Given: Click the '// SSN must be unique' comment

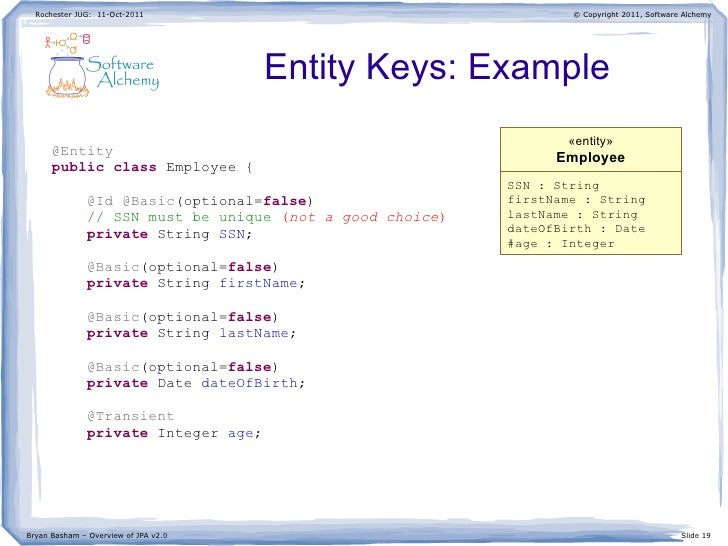Looking at the screenshot, I should tap(179, 217).
